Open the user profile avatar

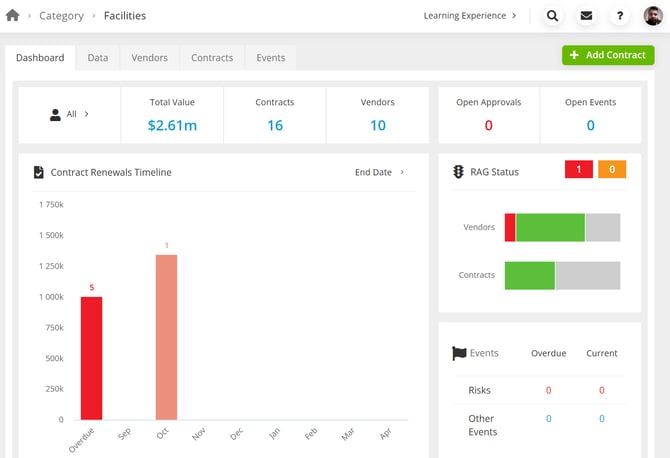tap(653, 16)
